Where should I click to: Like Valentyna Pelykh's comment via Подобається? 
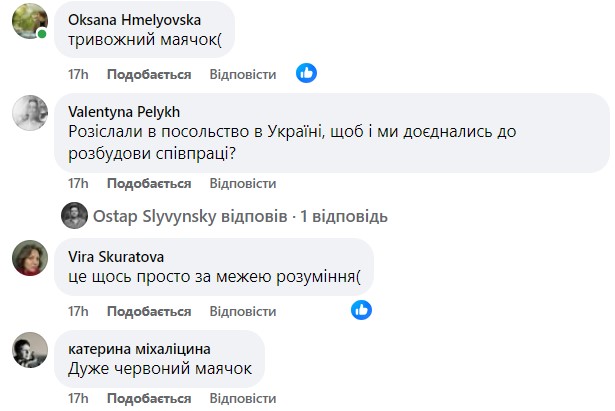[149, 183]
